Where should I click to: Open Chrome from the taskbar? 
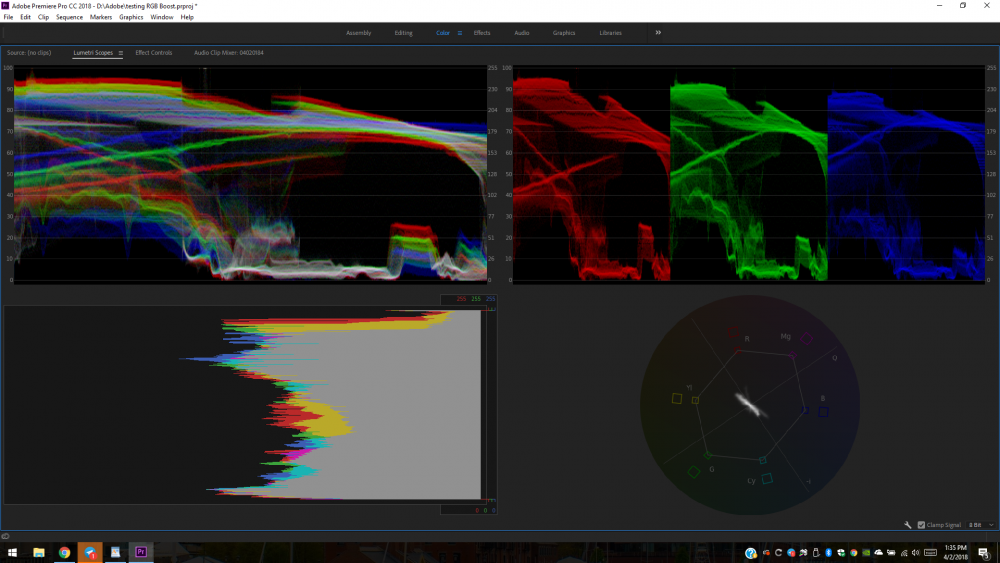[64, 552]
